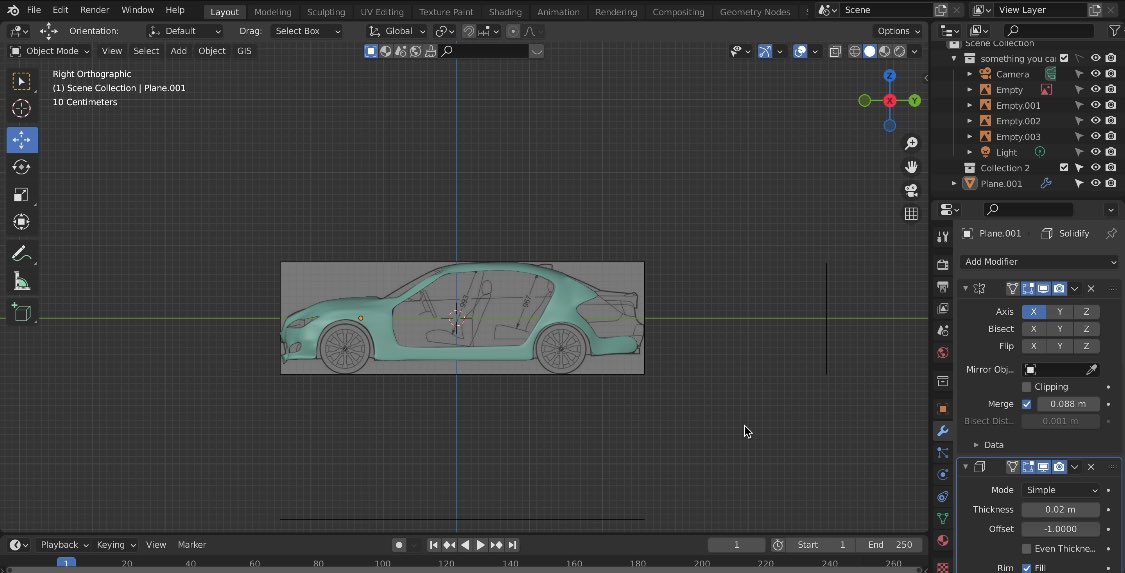Switch to Modeling workspace tab
The height and width of the screenshot is (573, 1125).
(273, 11)
